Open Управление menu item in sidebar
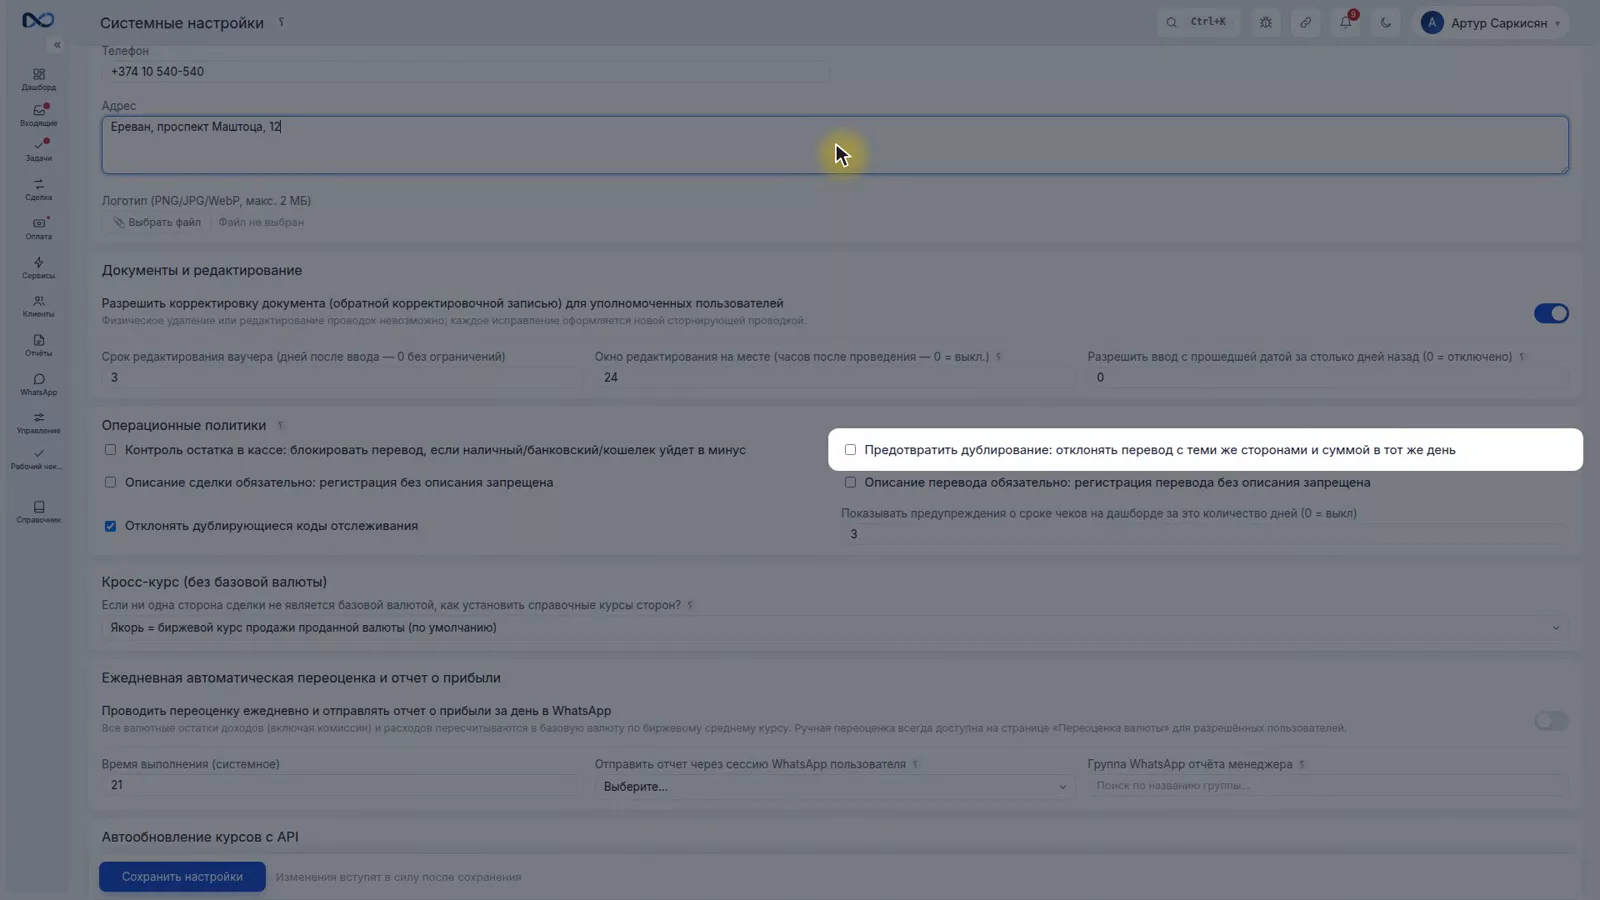1600x900 pixels. 38,423
